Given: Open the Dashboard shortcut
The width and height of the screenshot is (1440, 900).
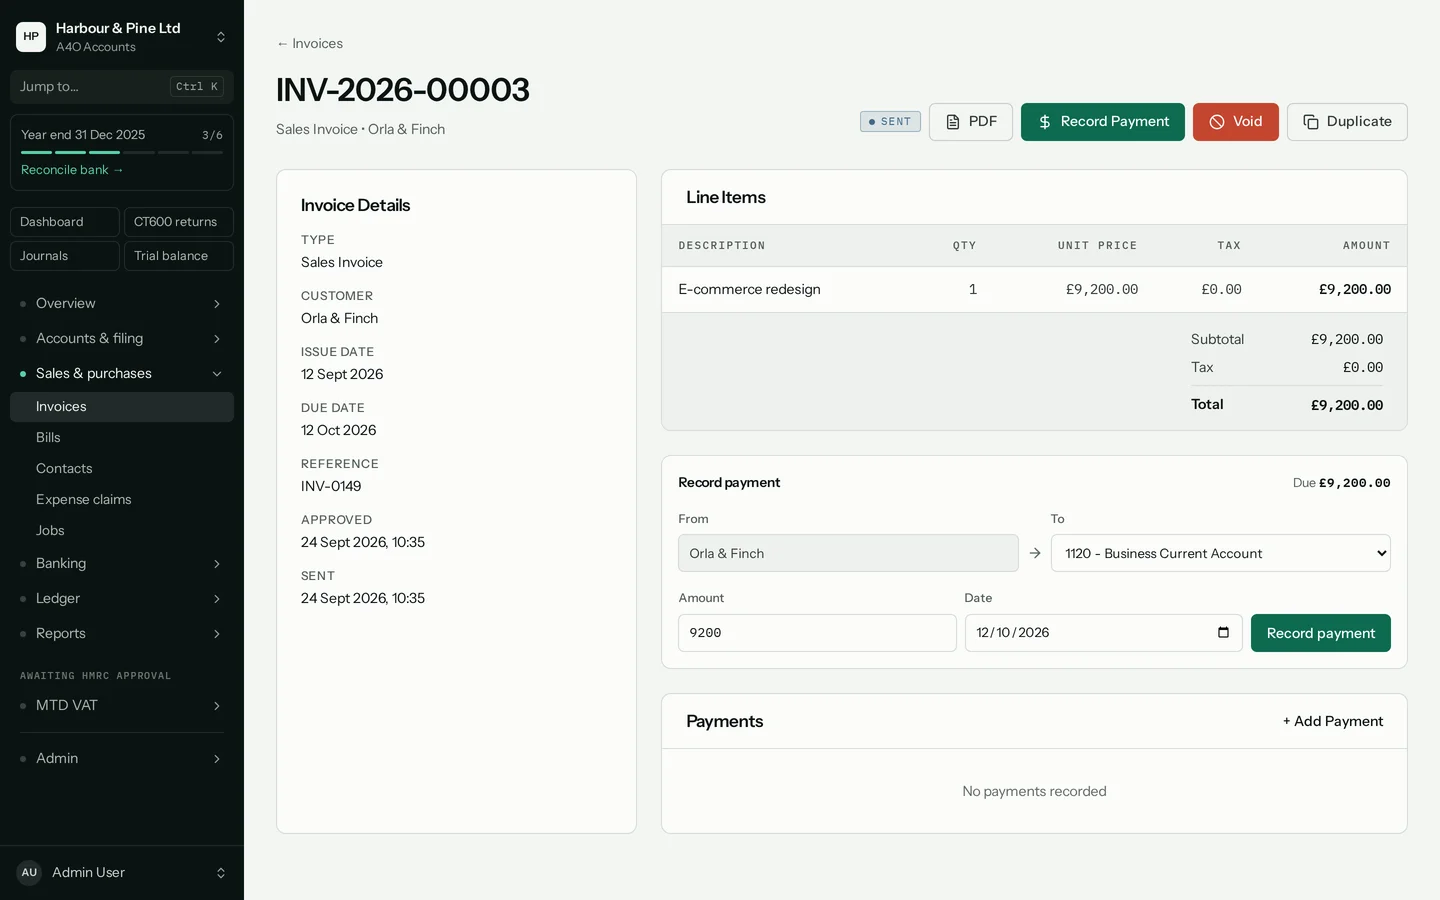Looking at the screenshot, I should pyautogui.click(x=65, y=222).
